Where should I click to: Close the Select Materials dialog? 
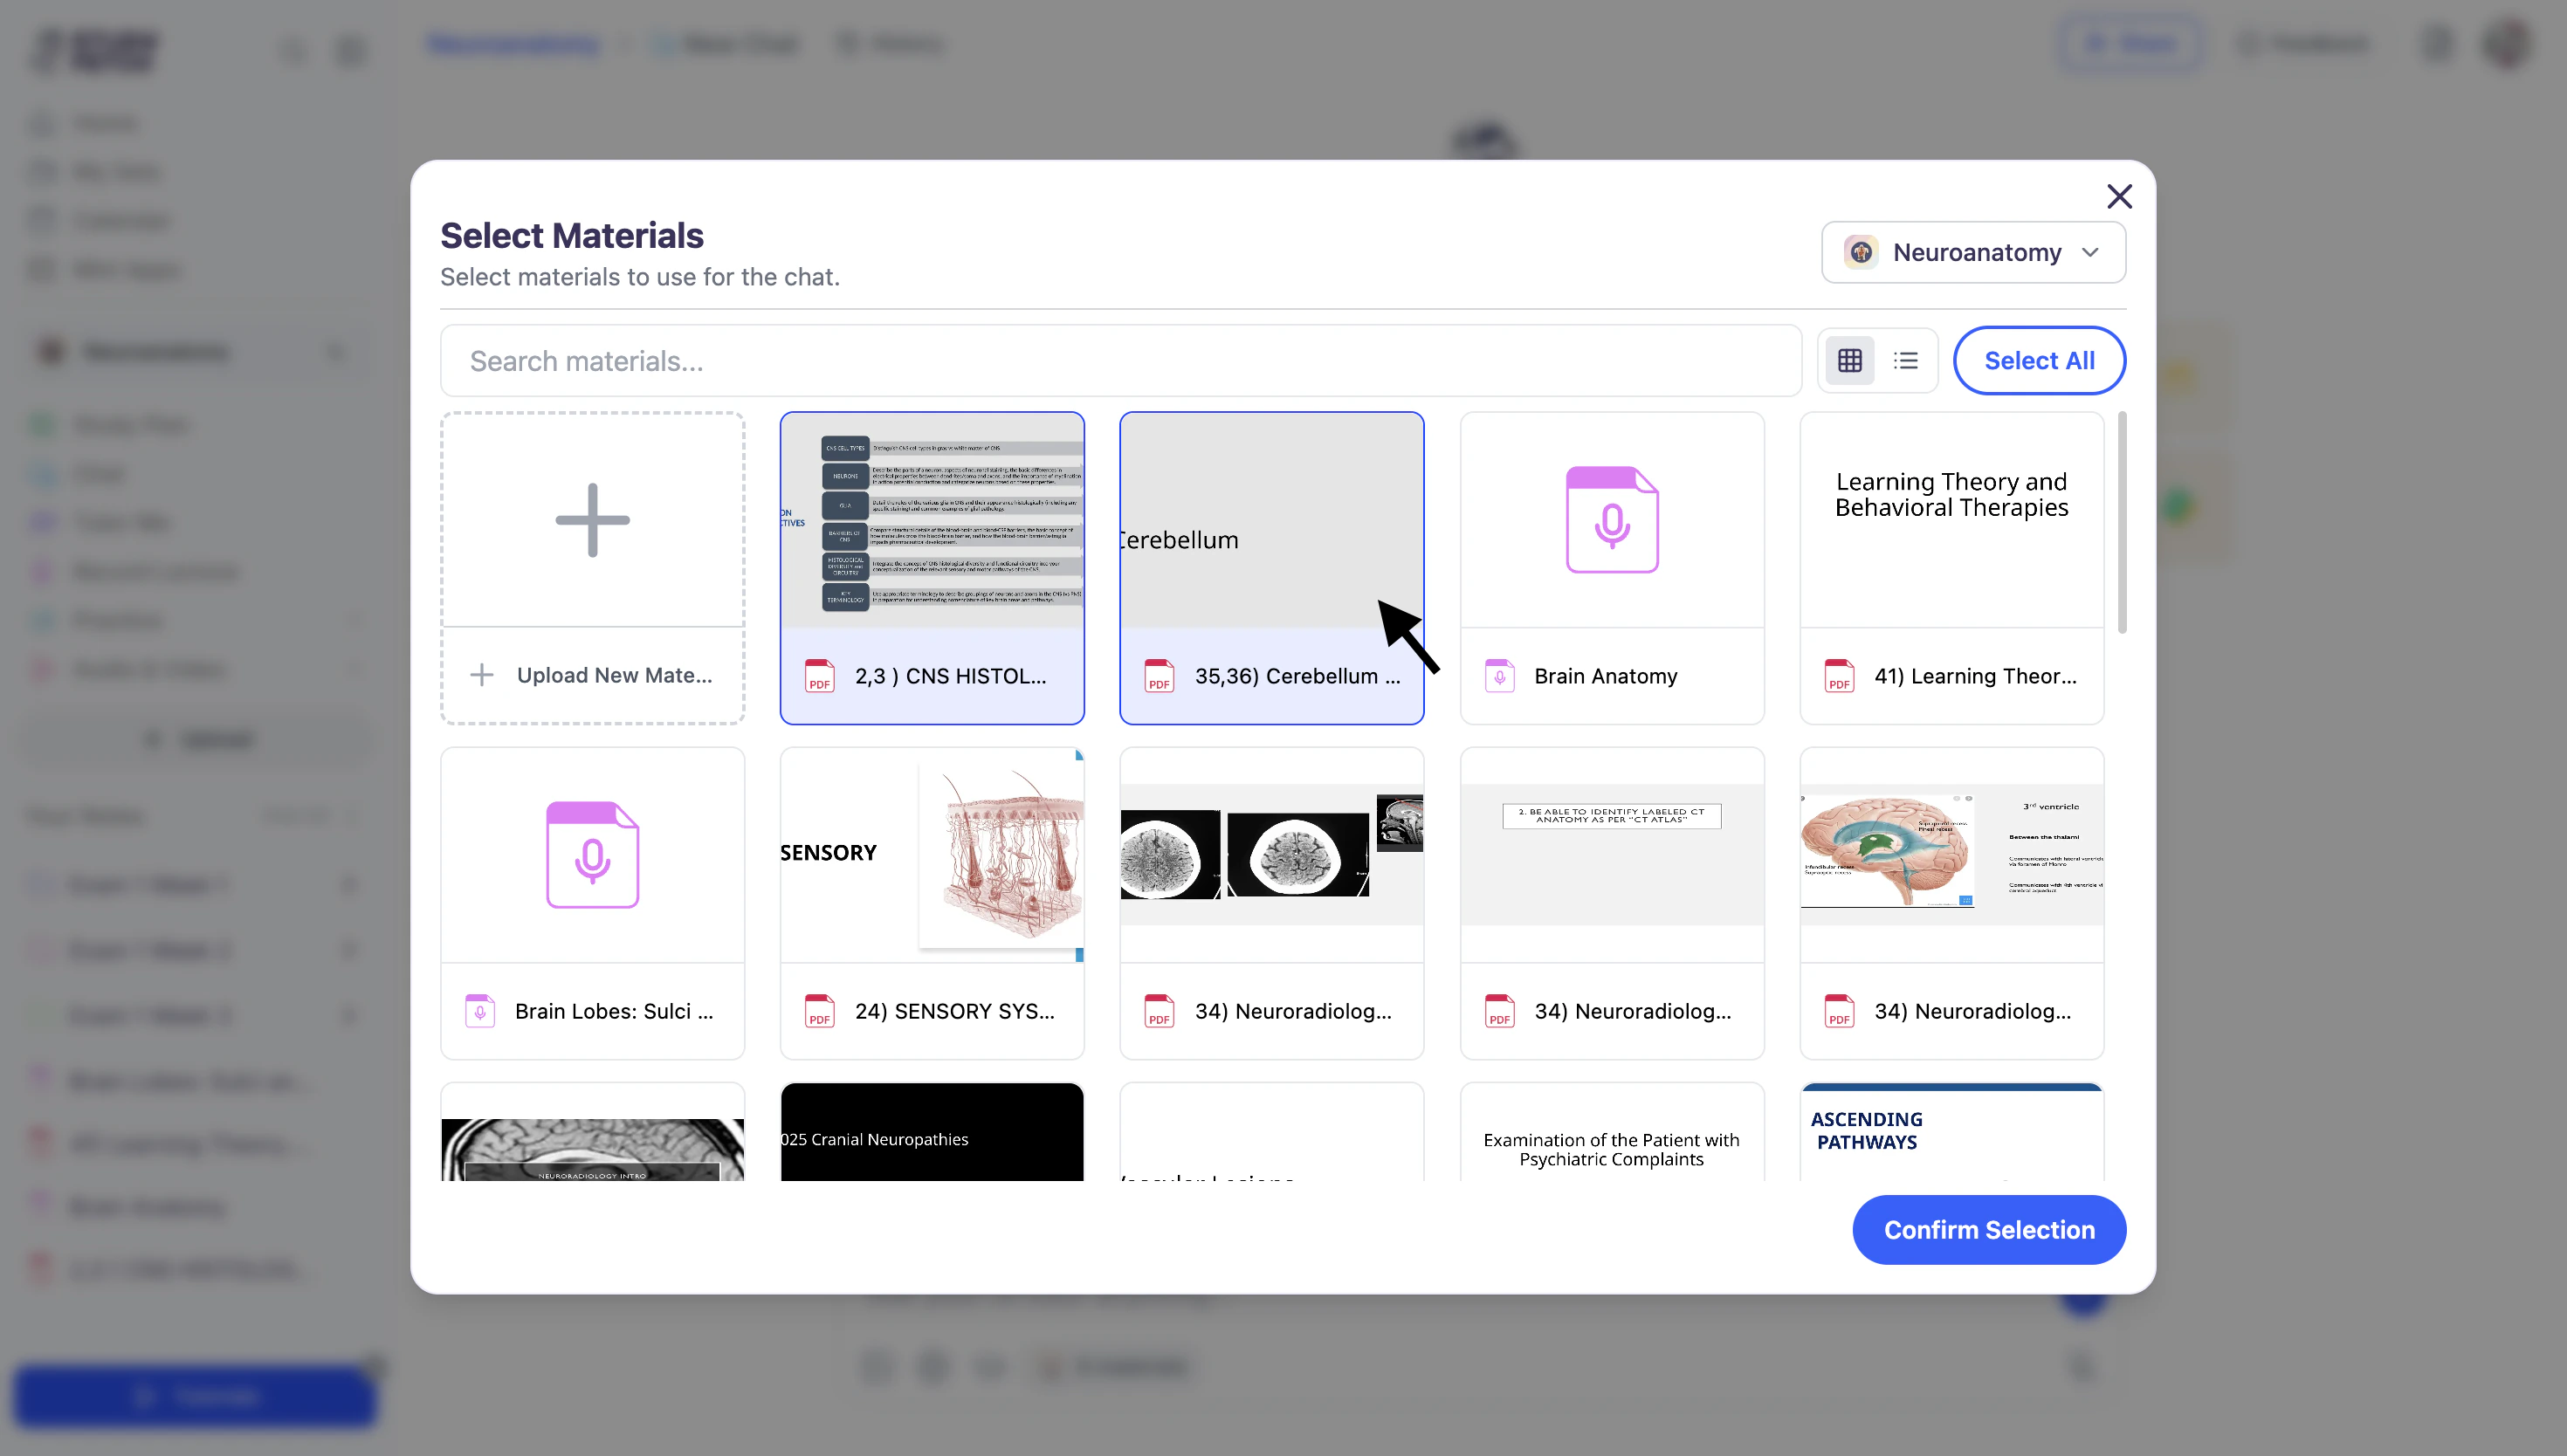(2119, 196)
